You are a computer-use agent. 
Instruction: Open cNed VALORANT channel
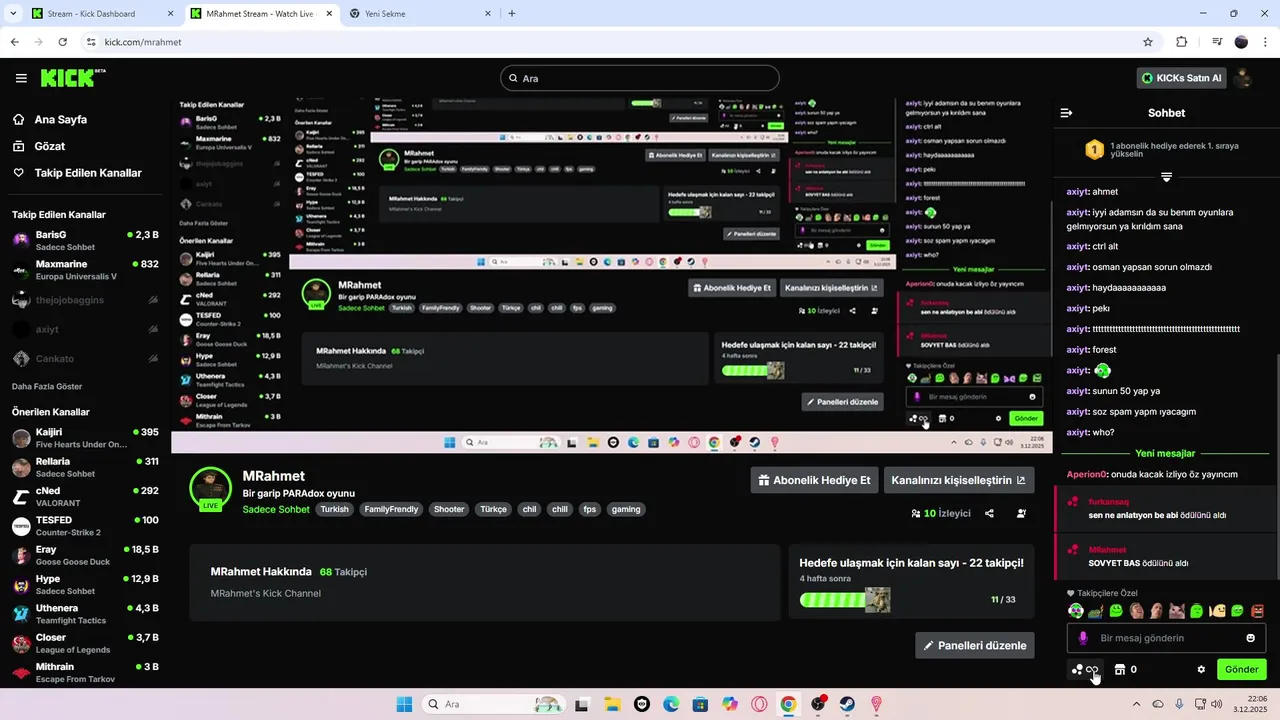pyautogui.click(x=85, y=497)
